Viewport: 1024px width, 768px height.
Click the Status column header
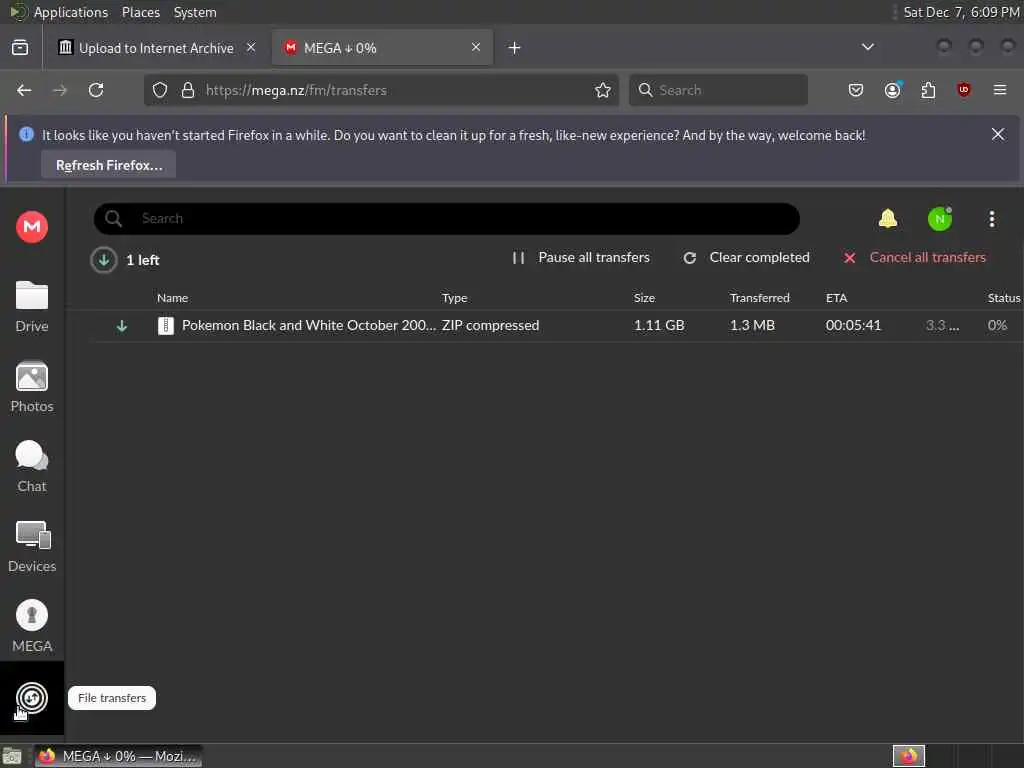1004,298
